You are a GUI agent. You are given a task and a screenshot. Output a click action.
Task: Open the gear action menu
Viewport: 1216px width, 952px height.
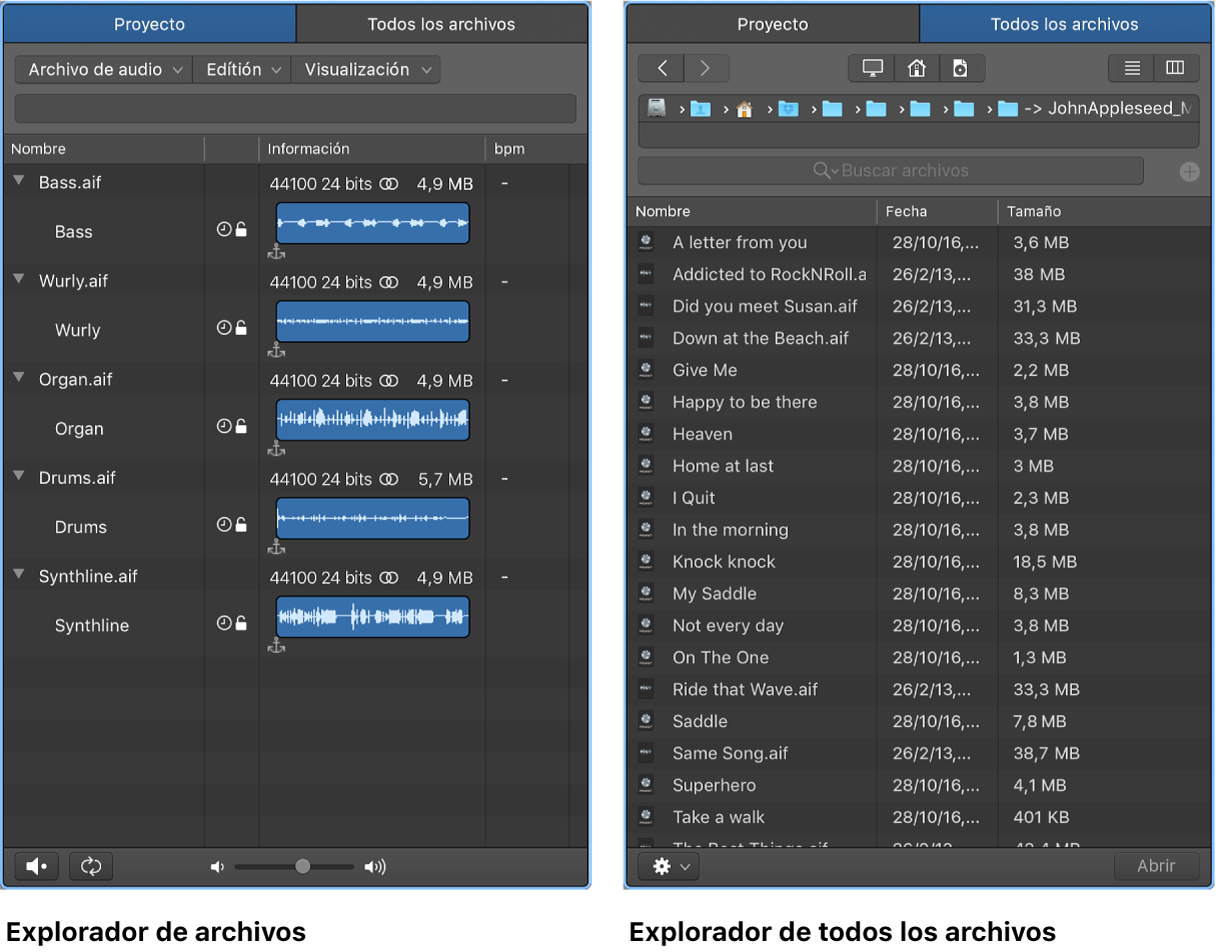[668, 866]
